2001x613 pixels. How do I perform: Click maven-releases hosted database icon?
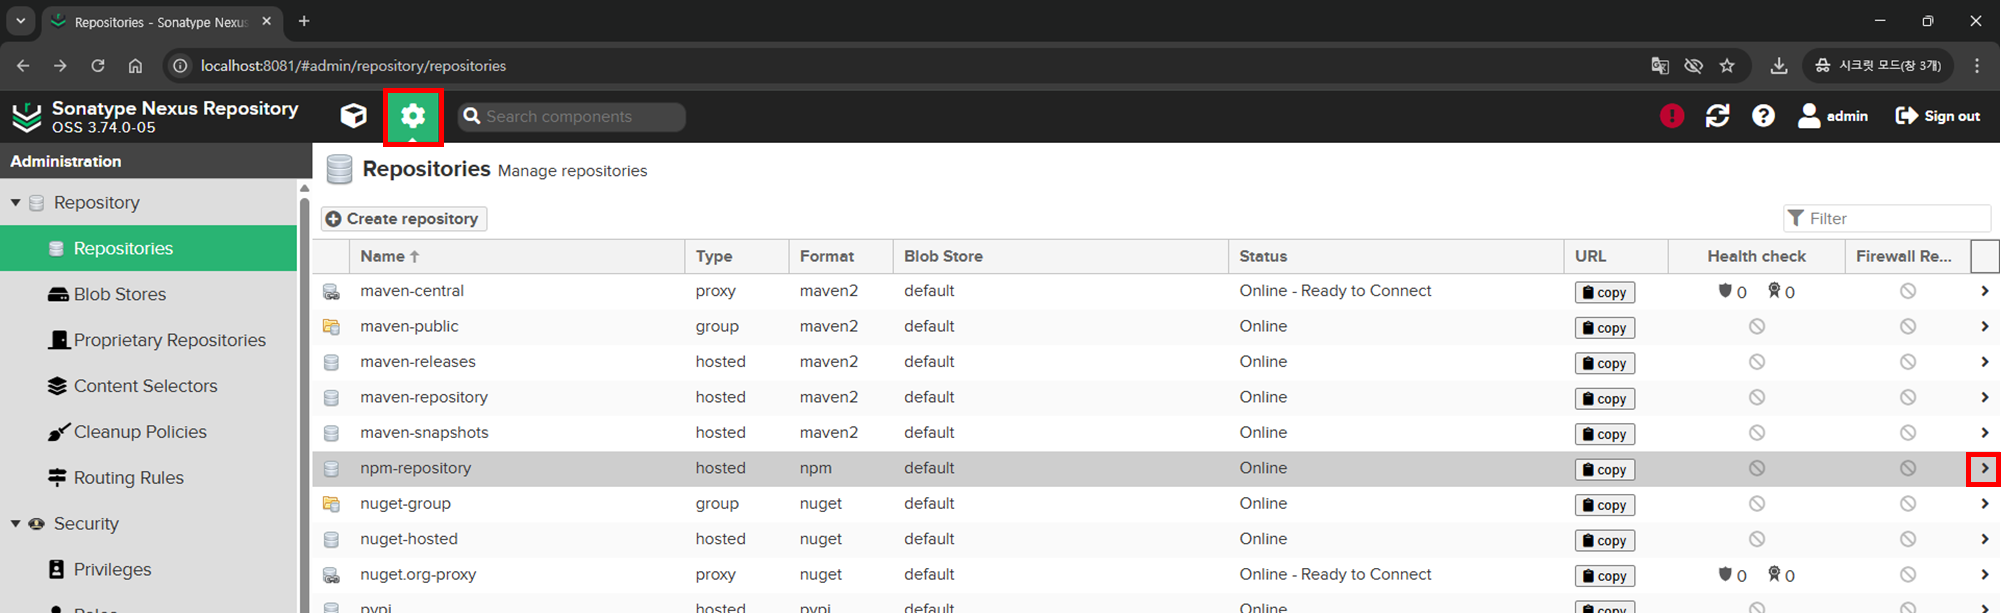331,362
